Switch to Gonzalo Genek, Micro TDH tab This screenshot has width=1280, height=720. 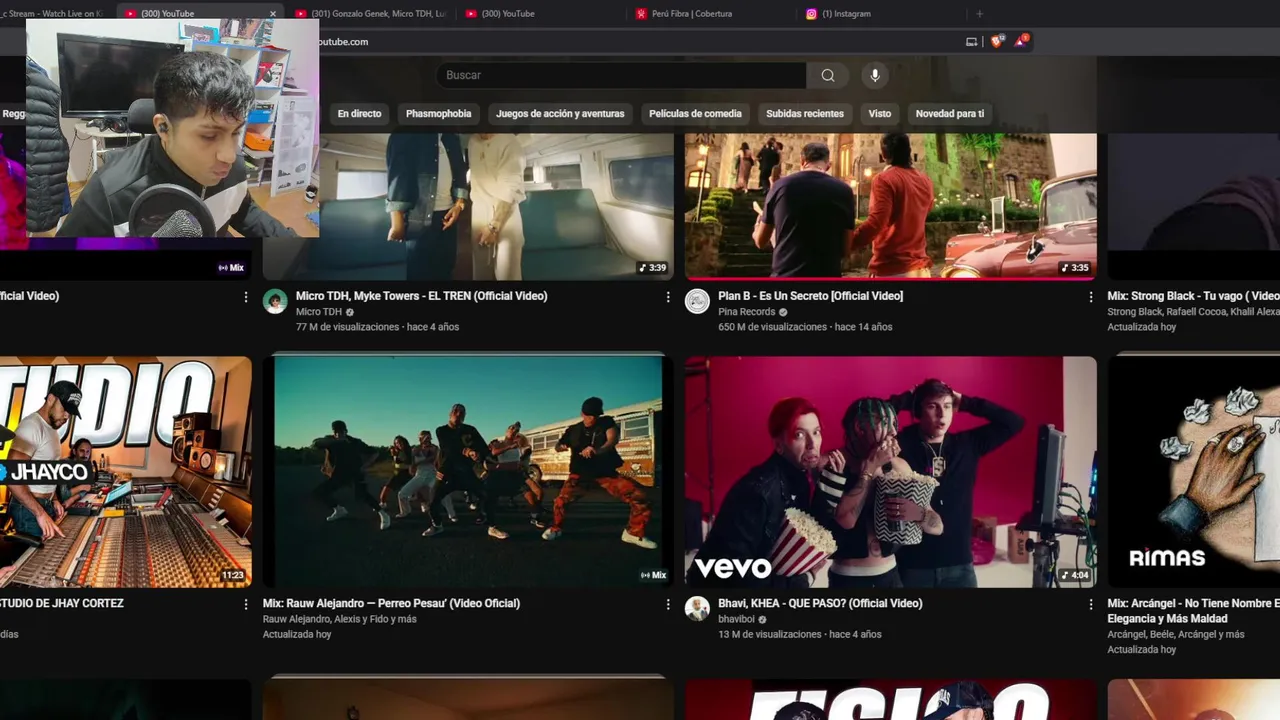tap(370, 13)
